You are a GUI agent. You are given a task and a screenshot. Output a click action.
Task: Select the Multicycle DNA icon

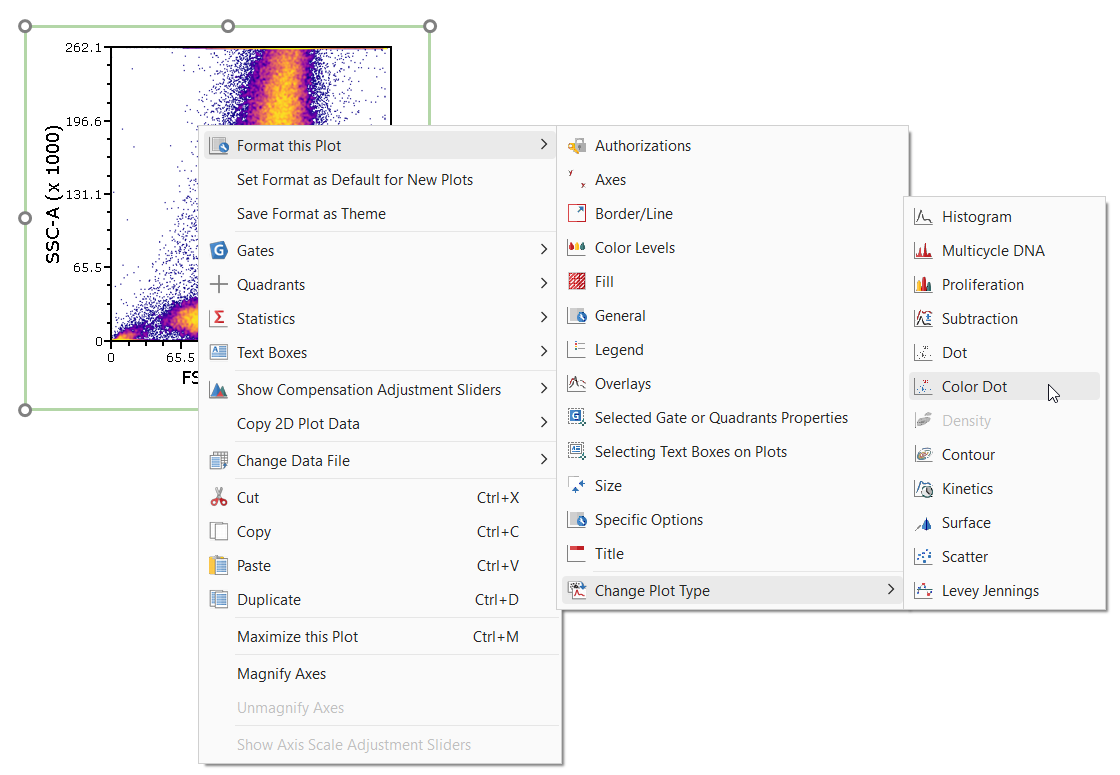click(924, 251)
